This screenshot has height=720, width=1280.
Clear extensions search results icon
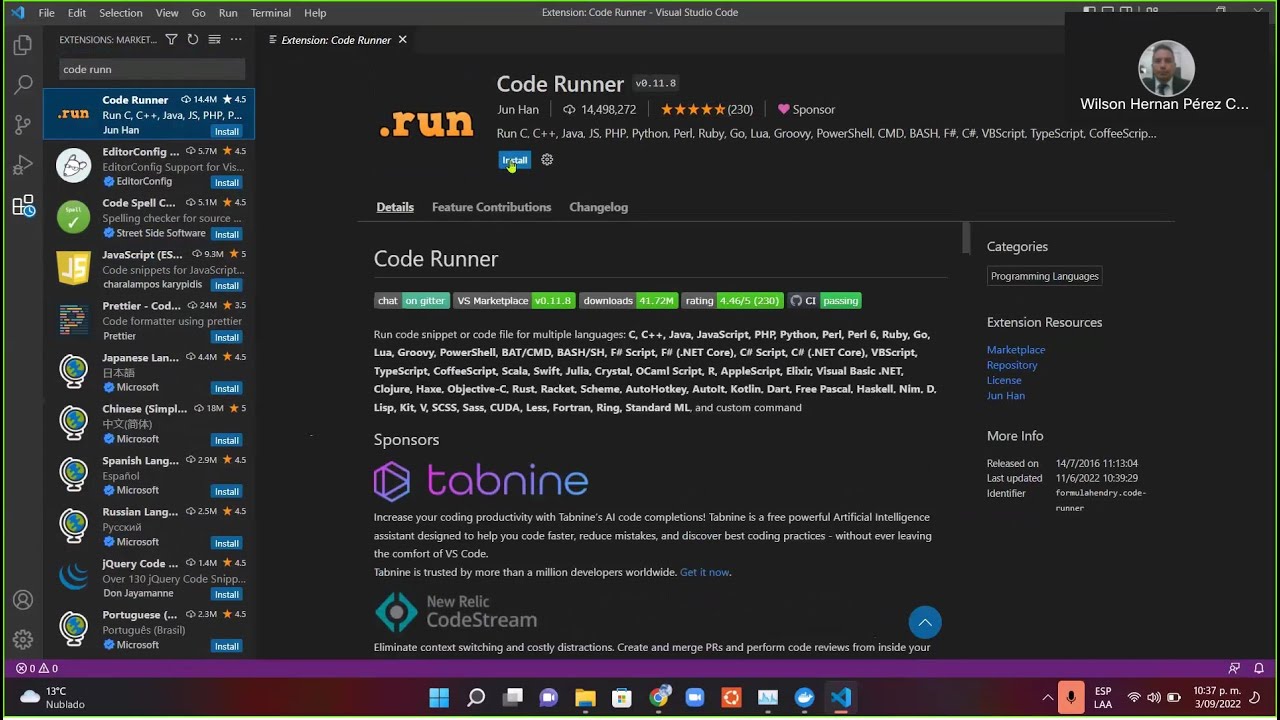tap(214, 40)
